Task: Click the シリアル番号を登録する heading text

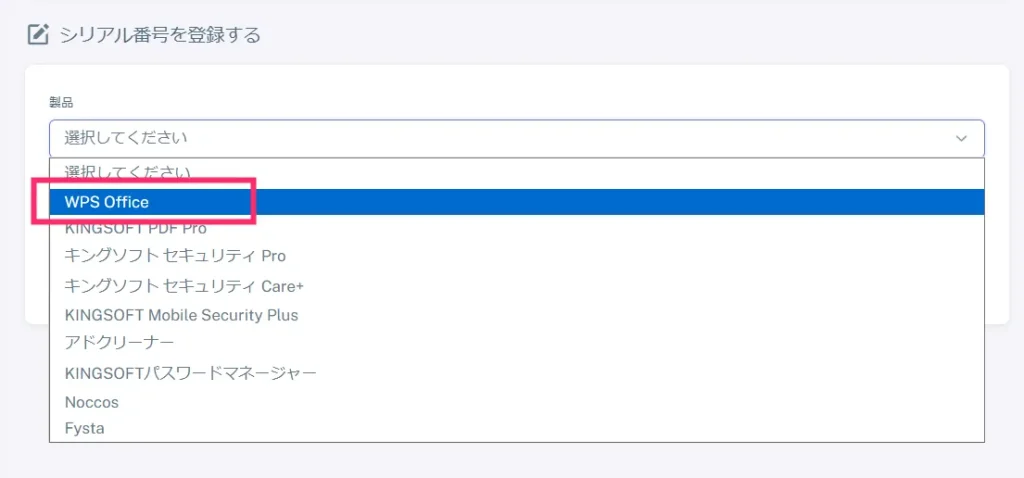Action: pos(160,34)
